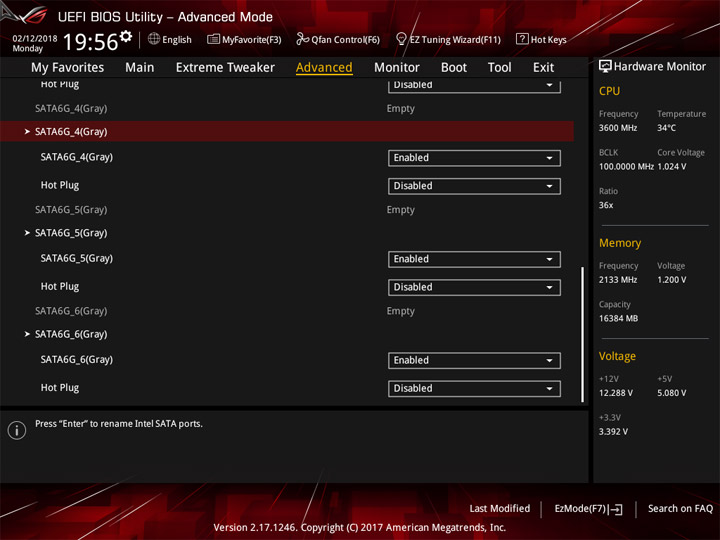Open the partially visible top Hot Plug dropdown
The image size is (720, 540).
click(x=474, y=86)
